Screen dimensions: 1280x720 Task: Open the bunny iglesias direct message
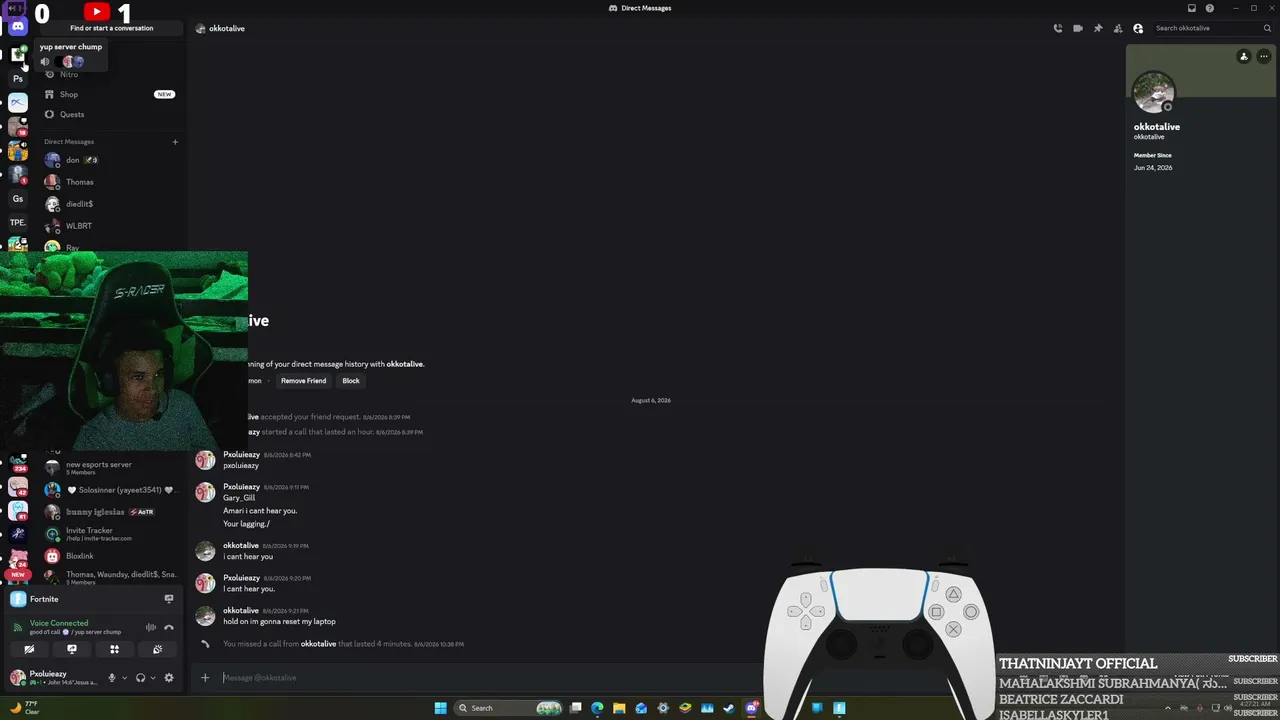[112, 512]
